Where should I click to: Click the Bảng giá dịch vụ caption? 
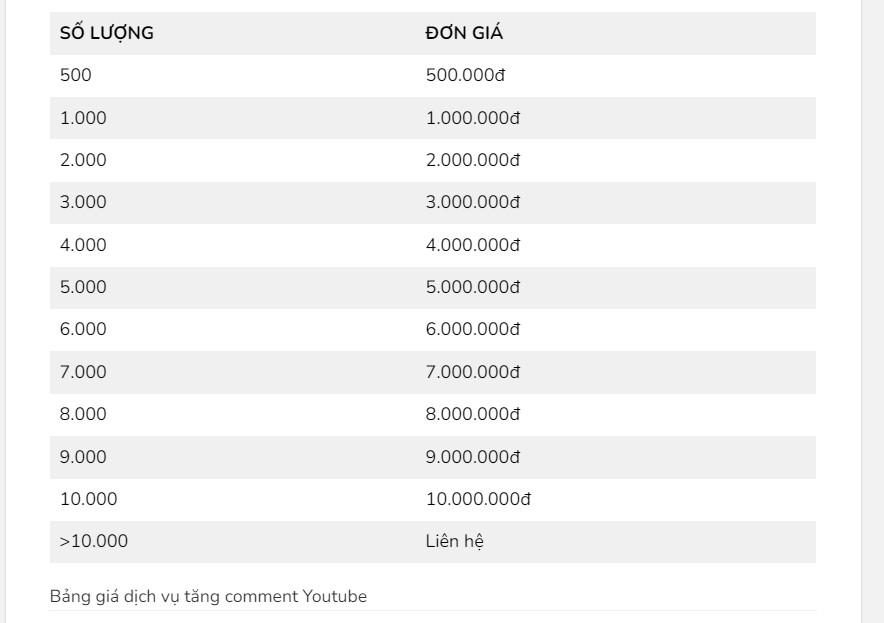pyautogui.click(x=208, y=597)
